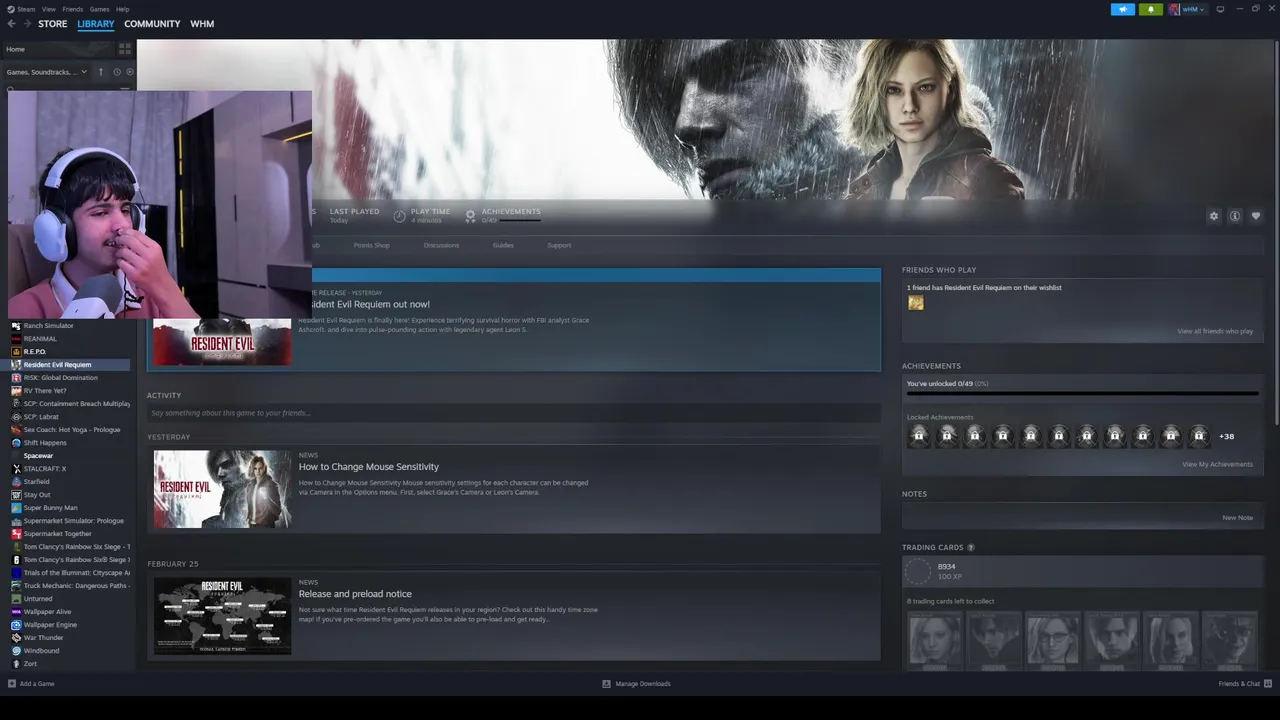
Task: Click the +38 more achievements indicator
Action: tap(1226, 436)
